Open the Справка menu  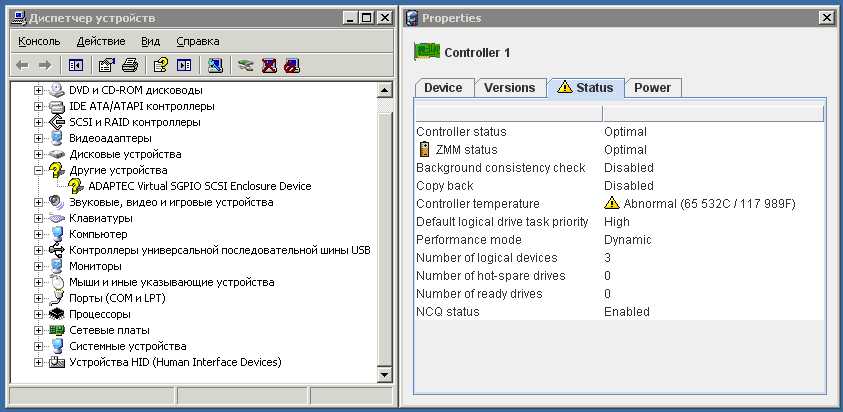pyautogui.click(x=197, y=41)
